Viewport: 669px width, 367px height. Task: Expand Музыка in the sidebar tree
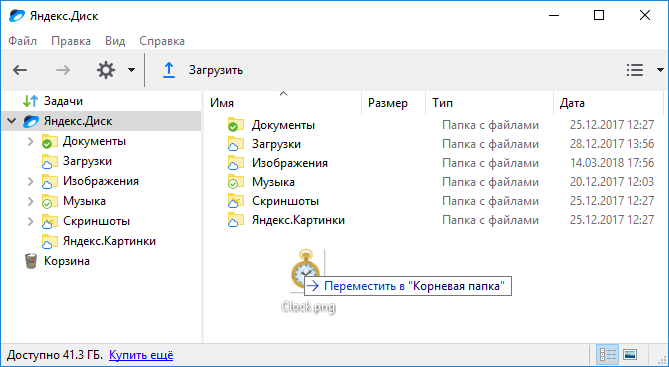click(30, 201)
